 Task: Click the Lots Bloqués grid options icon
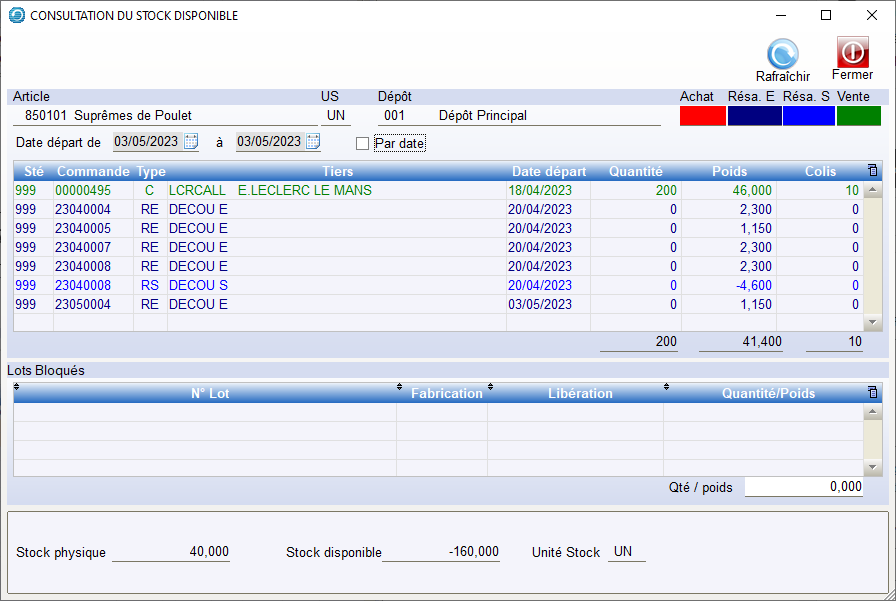pos(872,393)
